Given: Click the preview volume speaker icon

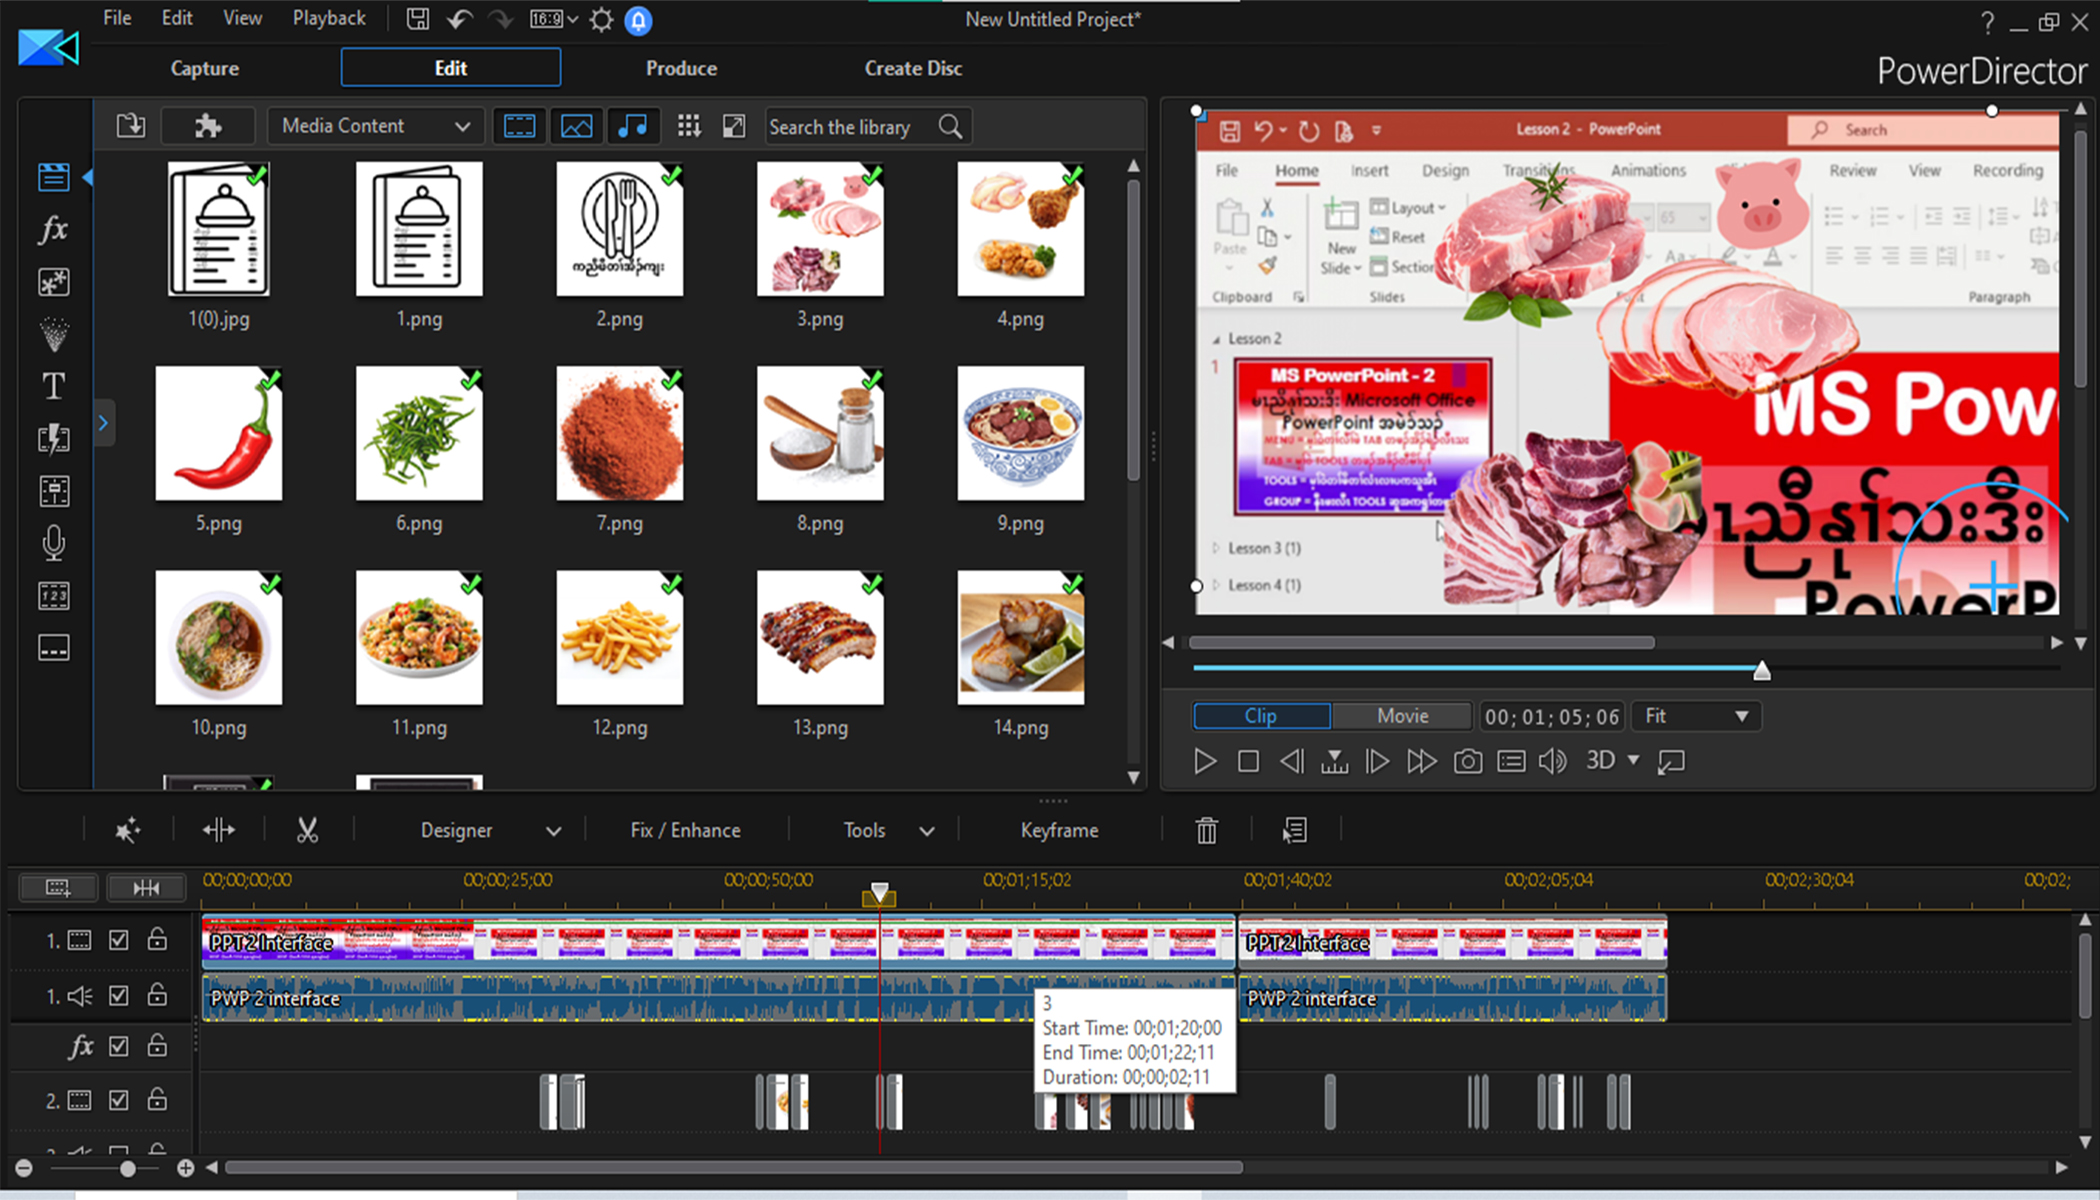Looking at the screenshot, I should pos(1552,761).
